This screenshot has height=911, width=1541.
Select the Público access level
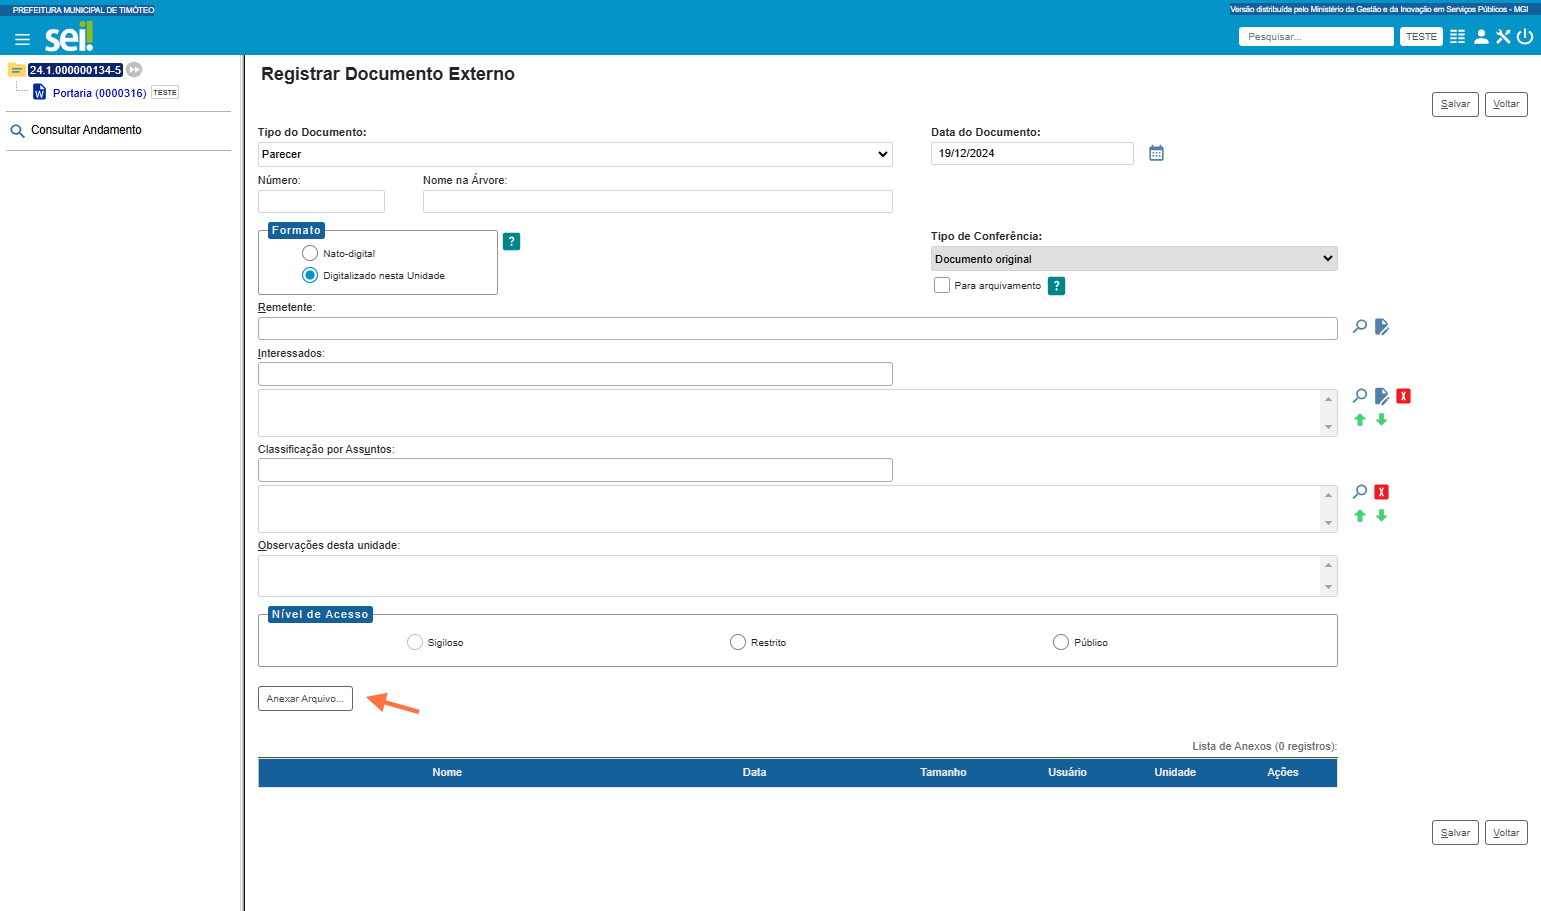pos(1061,642)
